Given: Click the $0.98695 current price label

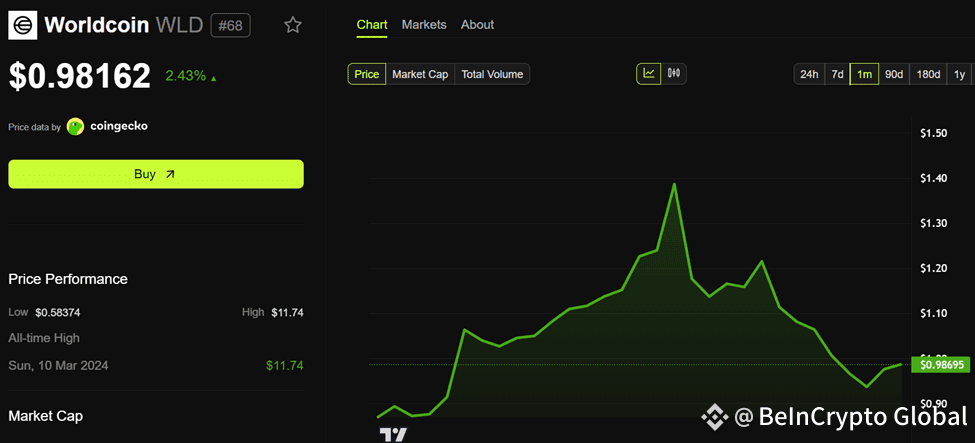Looking at the screenshot, I should click(x=941, y=365).
